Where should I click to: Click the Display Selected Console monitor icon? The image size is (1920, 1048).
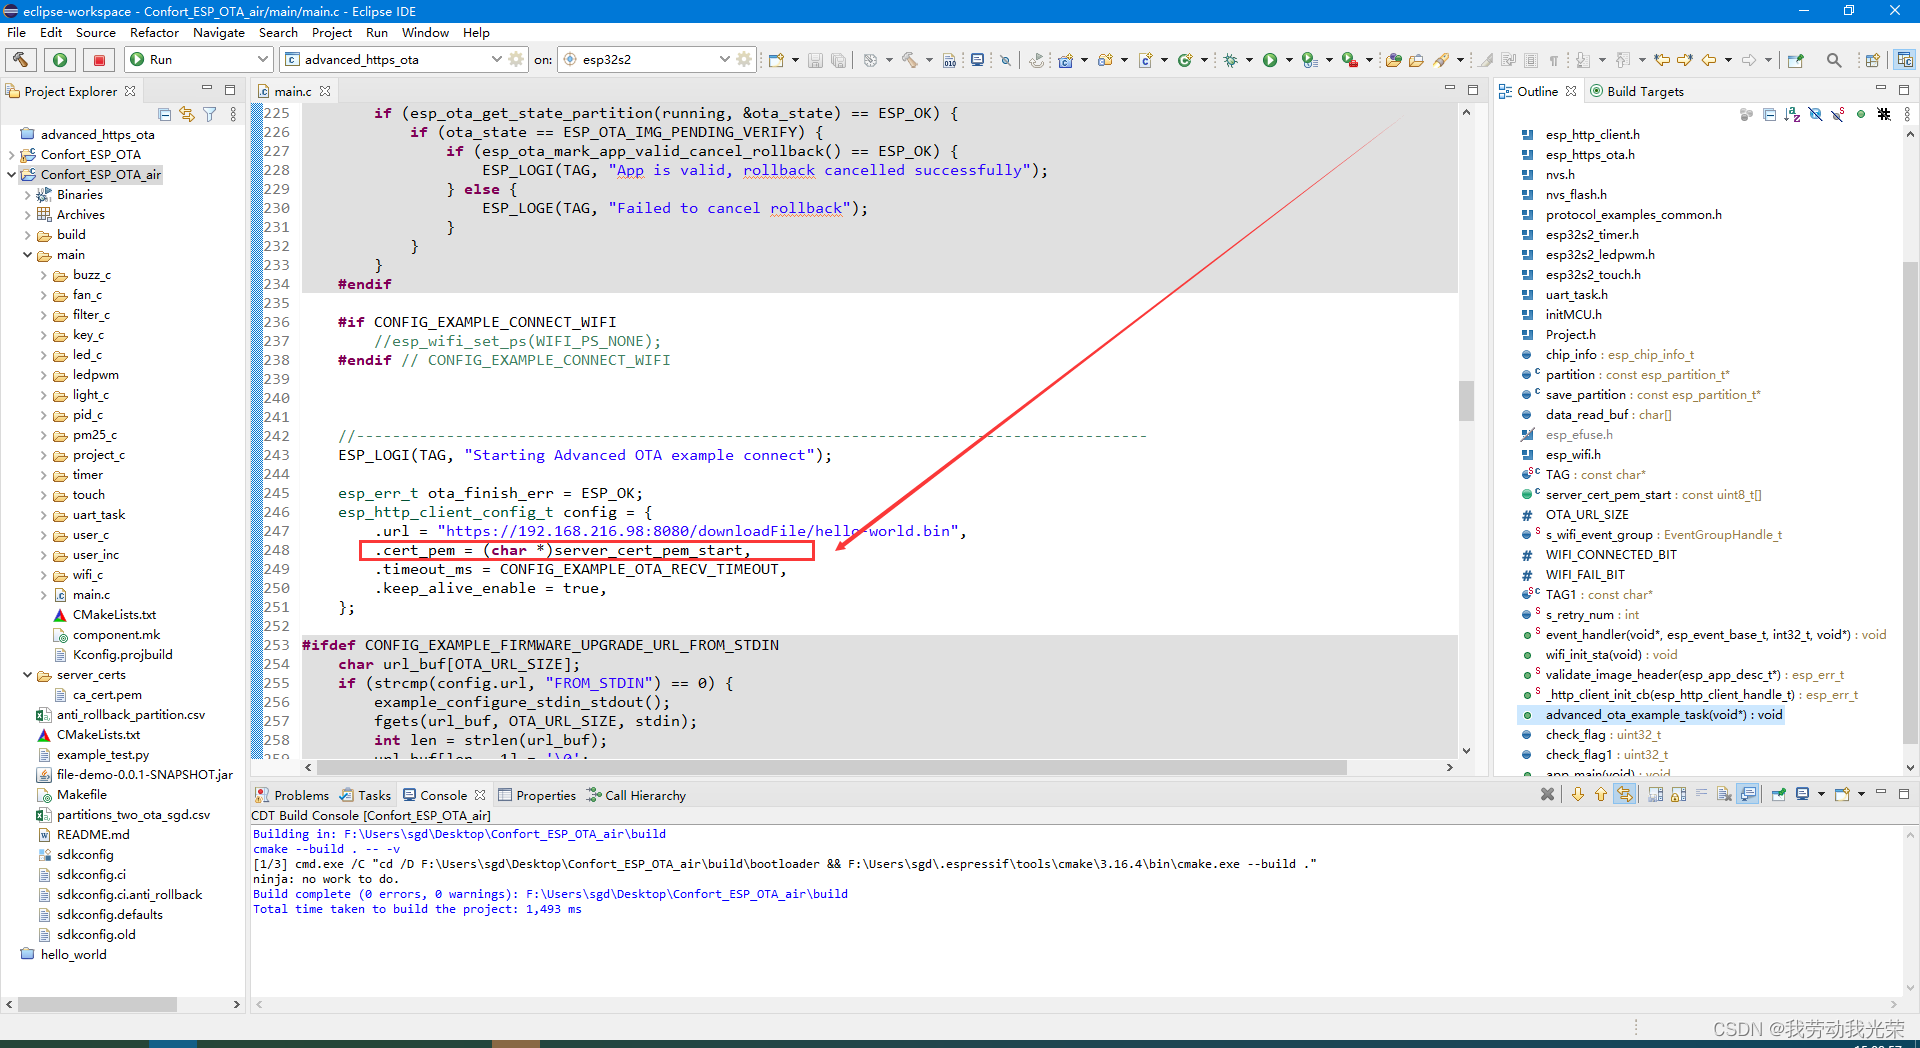(1803, 794)
